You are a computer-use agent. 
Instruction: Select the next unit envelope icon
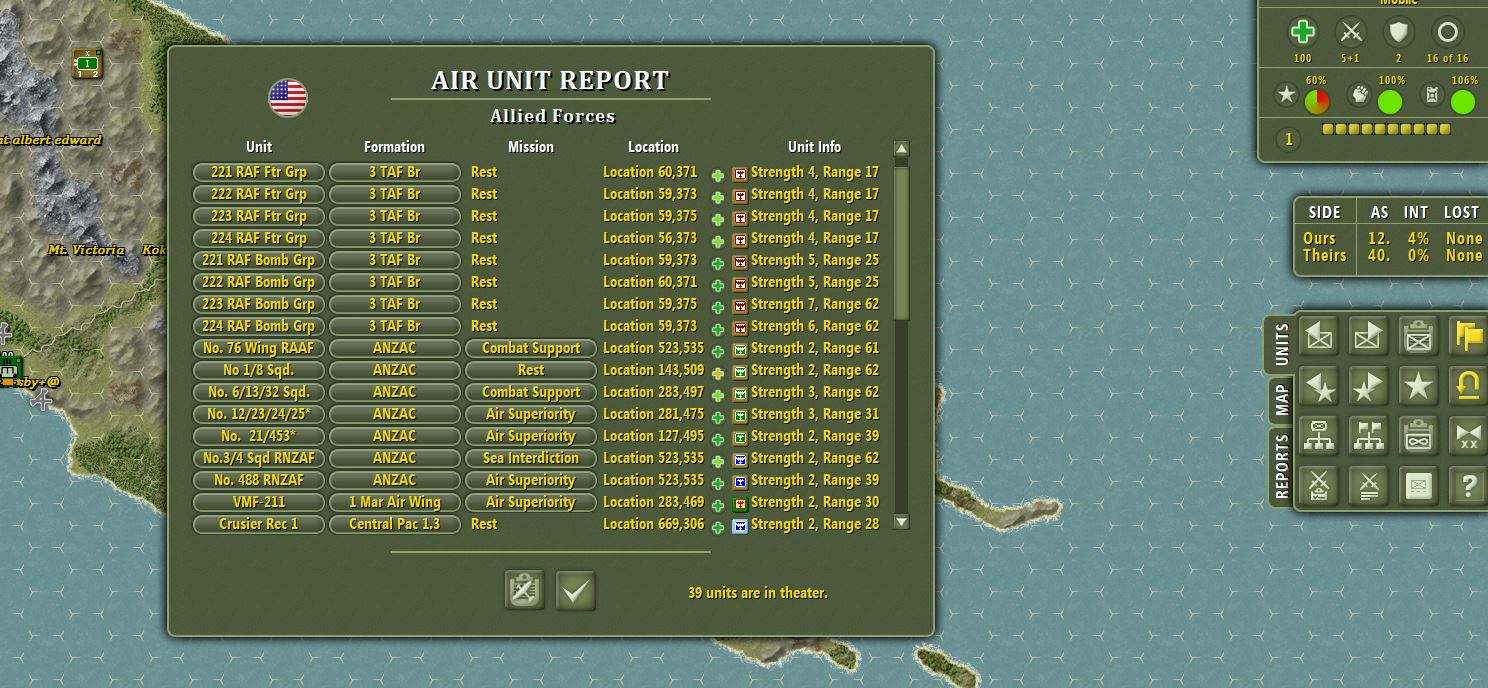pos(1368,337)
